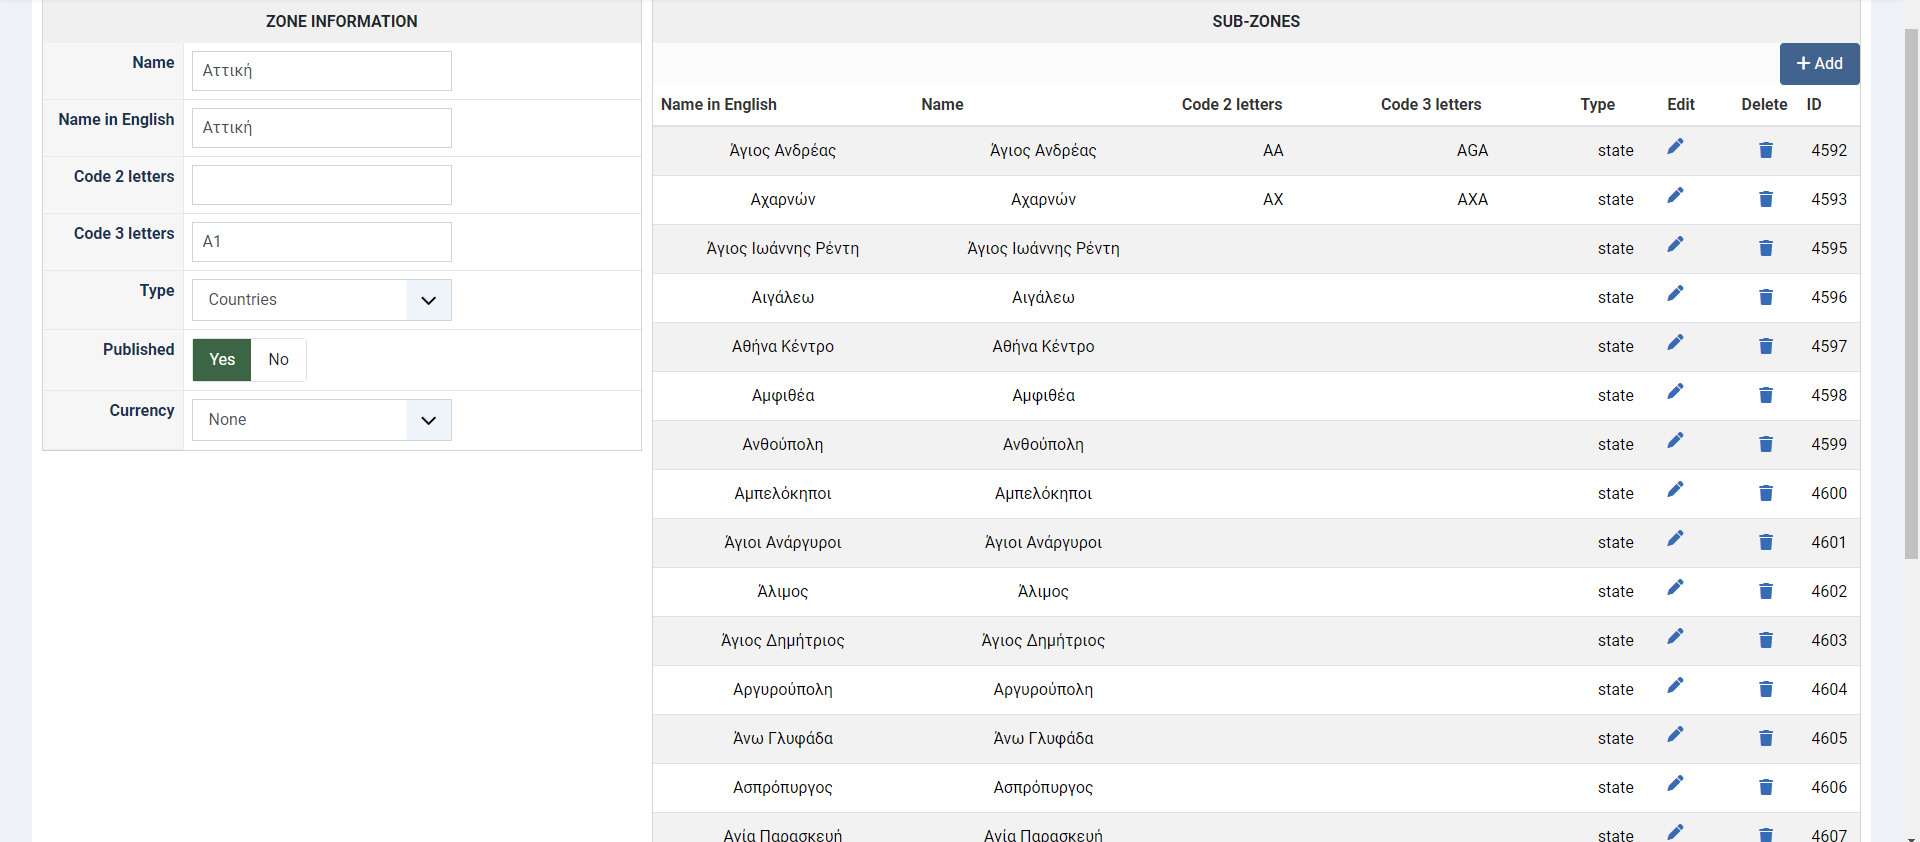
Task: Click the edit pencil for Άγιος Ανδρέας
Action: click(1675, 147)
